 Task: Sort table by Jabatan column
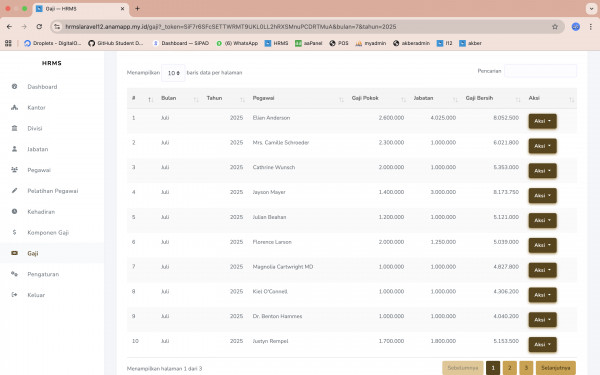[x=435, y=98]
